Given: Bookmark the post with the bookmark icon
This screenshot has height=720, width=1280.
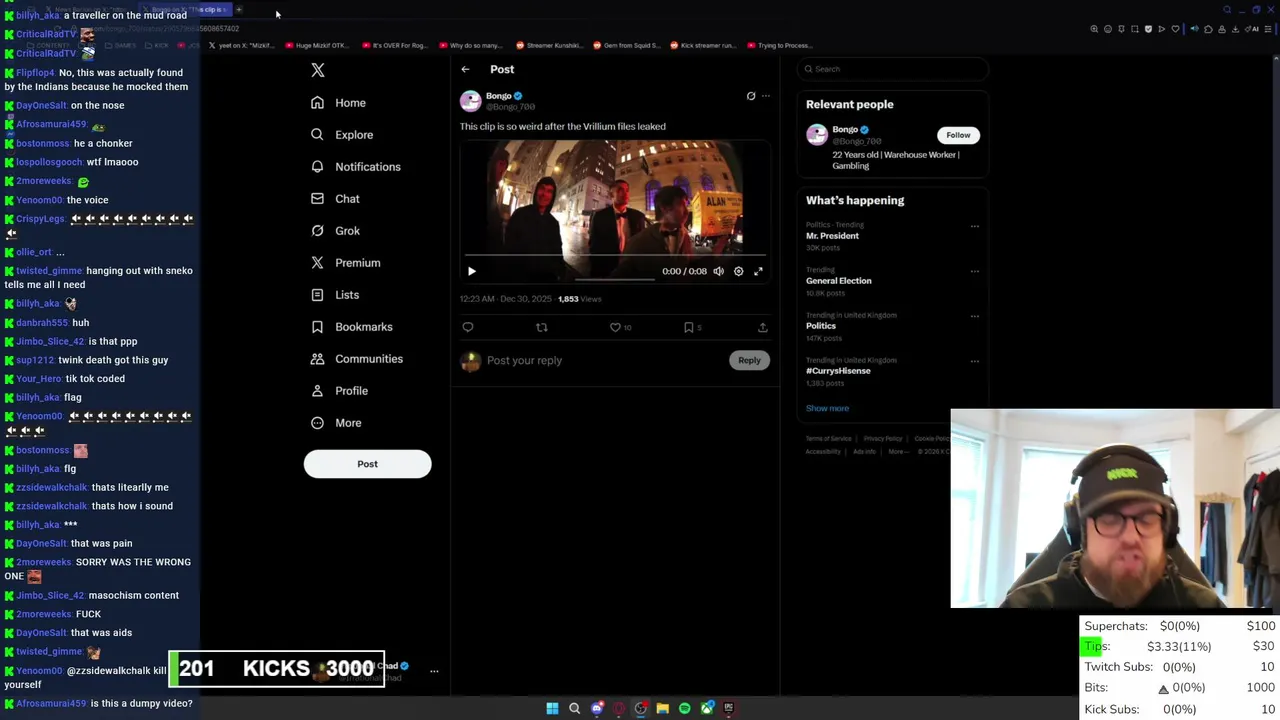Looking at the screenshot, I should [689, 327].
